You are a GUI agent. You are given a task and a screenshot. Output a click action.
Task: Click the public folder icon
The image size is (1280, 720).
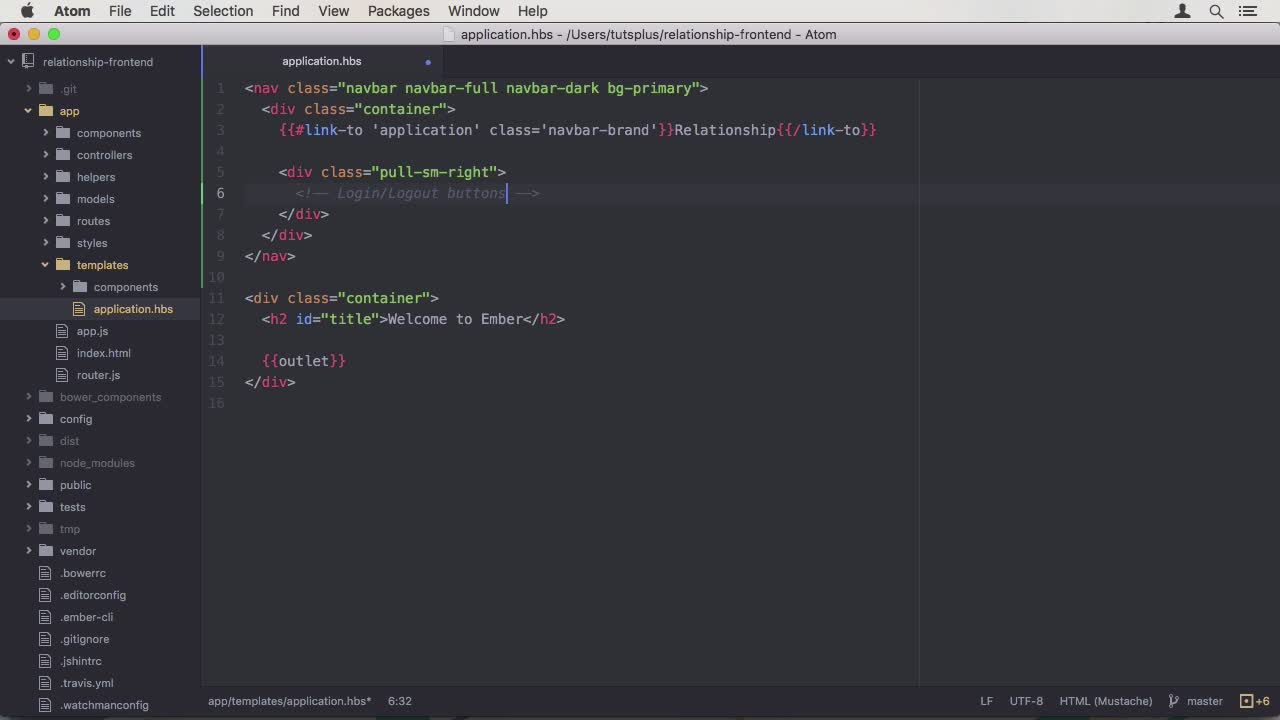pos(45,485)
